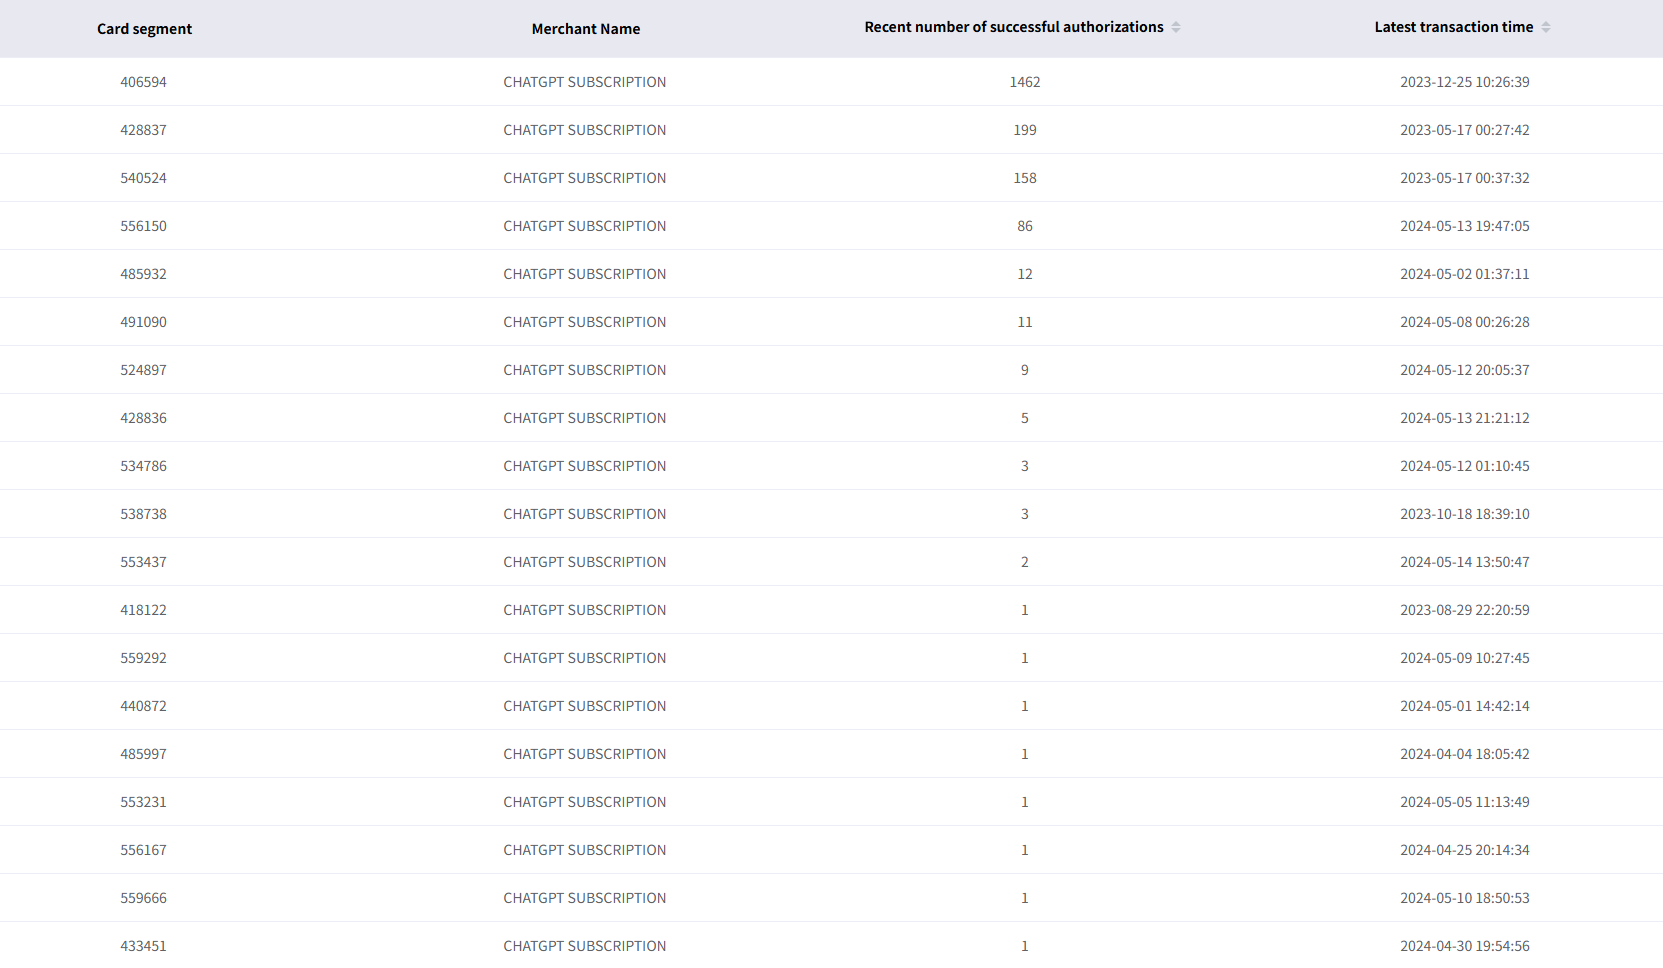This screenshot has width=1663, height=968.
Task: Click merchant name in row 485932
Action: pos(584,274)
